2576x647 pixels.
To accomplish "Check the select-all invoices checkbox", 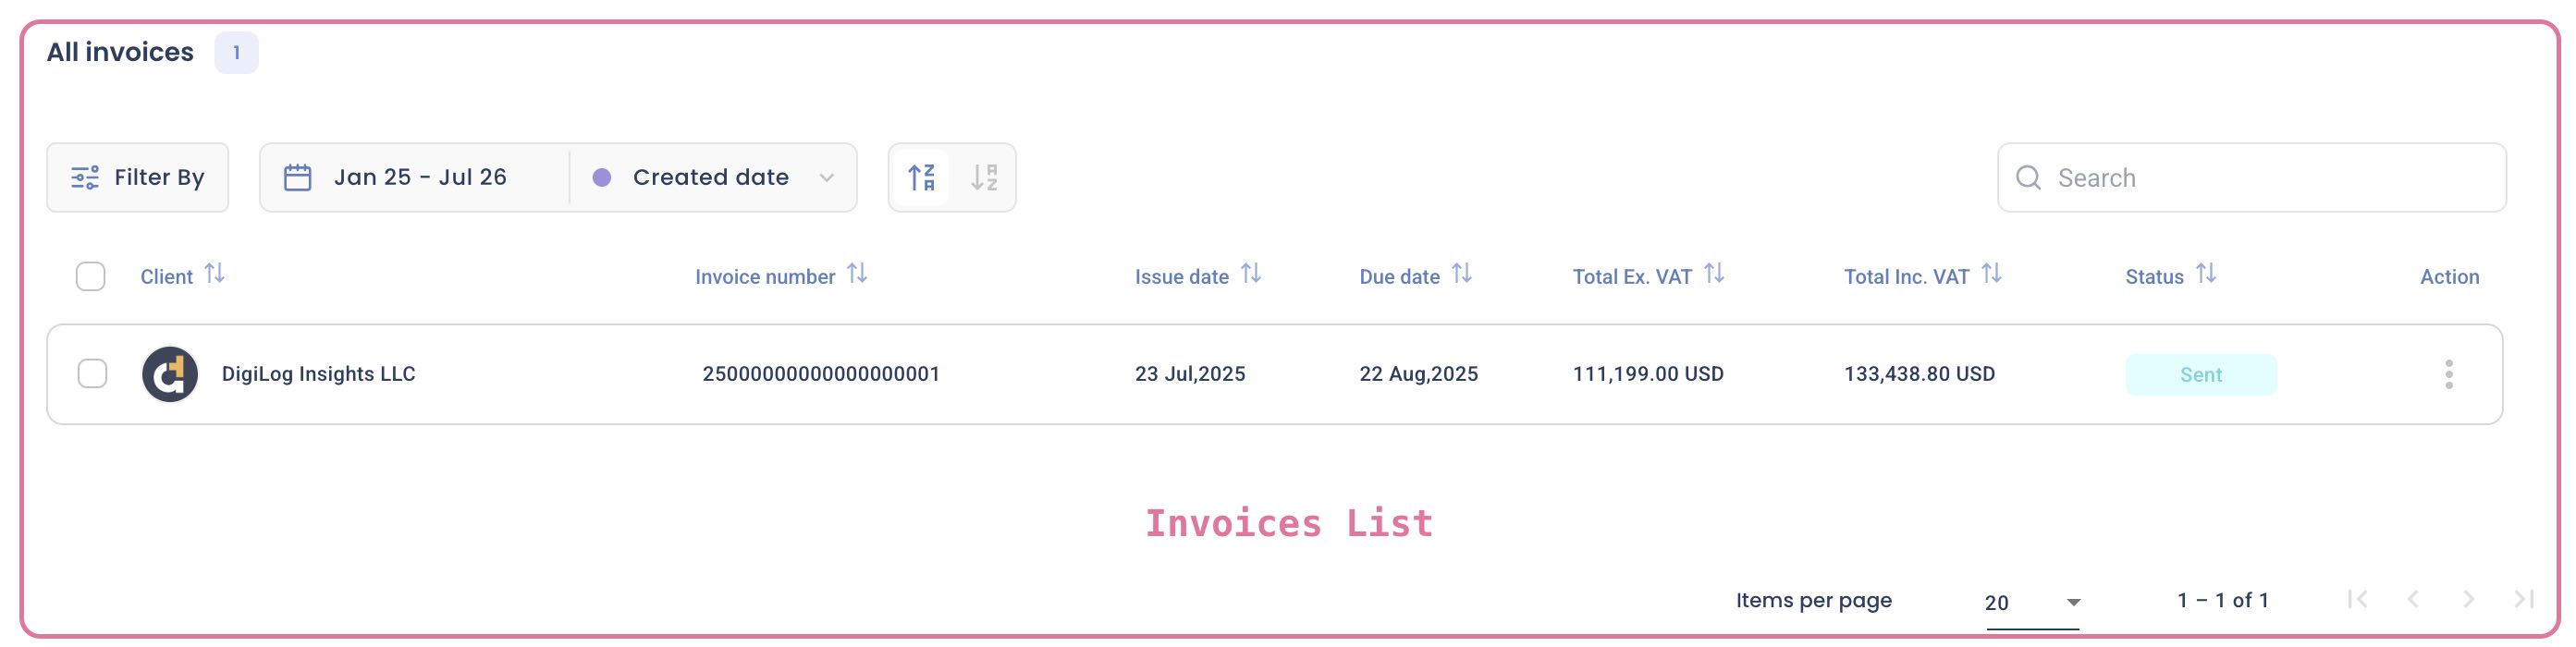I will point(90,276).
